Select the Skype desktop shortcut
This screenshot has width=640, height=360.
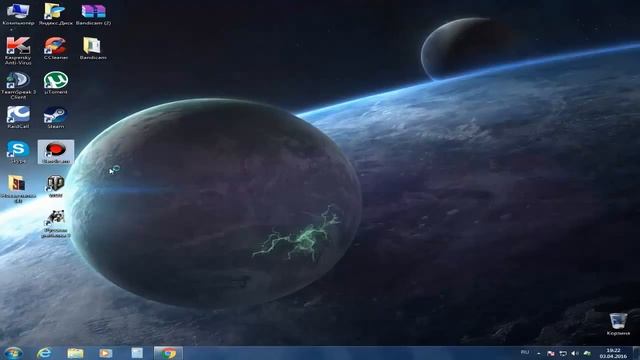(18, 152)
